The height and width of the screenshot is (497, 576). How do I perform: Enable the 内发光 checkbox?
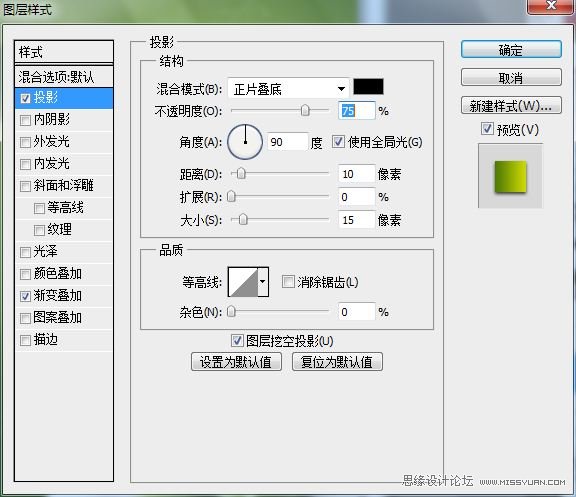pos(25,165)
